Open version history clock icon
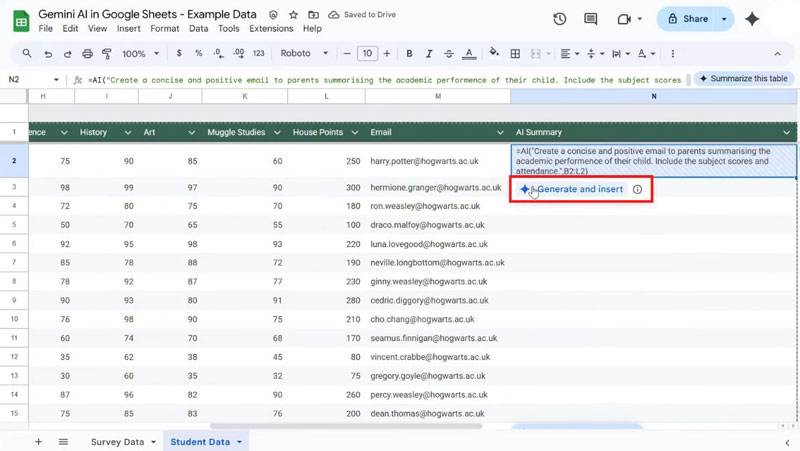The height and width of the screenshot is (451, 800). 560,19
